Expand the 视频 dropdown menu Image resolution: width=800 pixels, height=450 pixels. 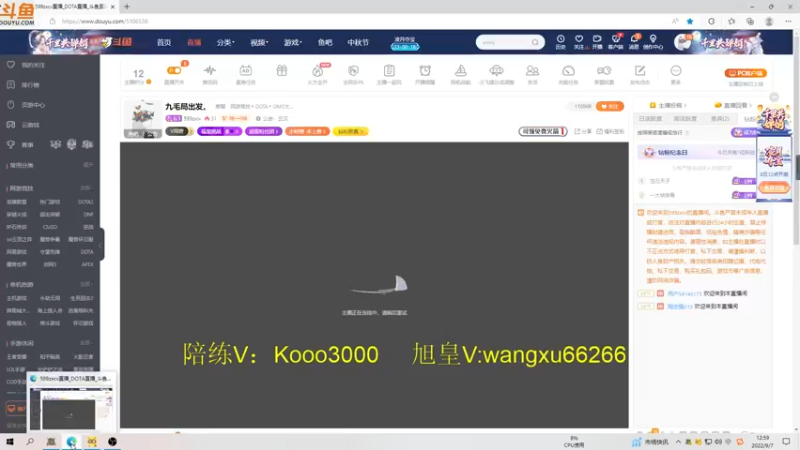tap(259, 42)
